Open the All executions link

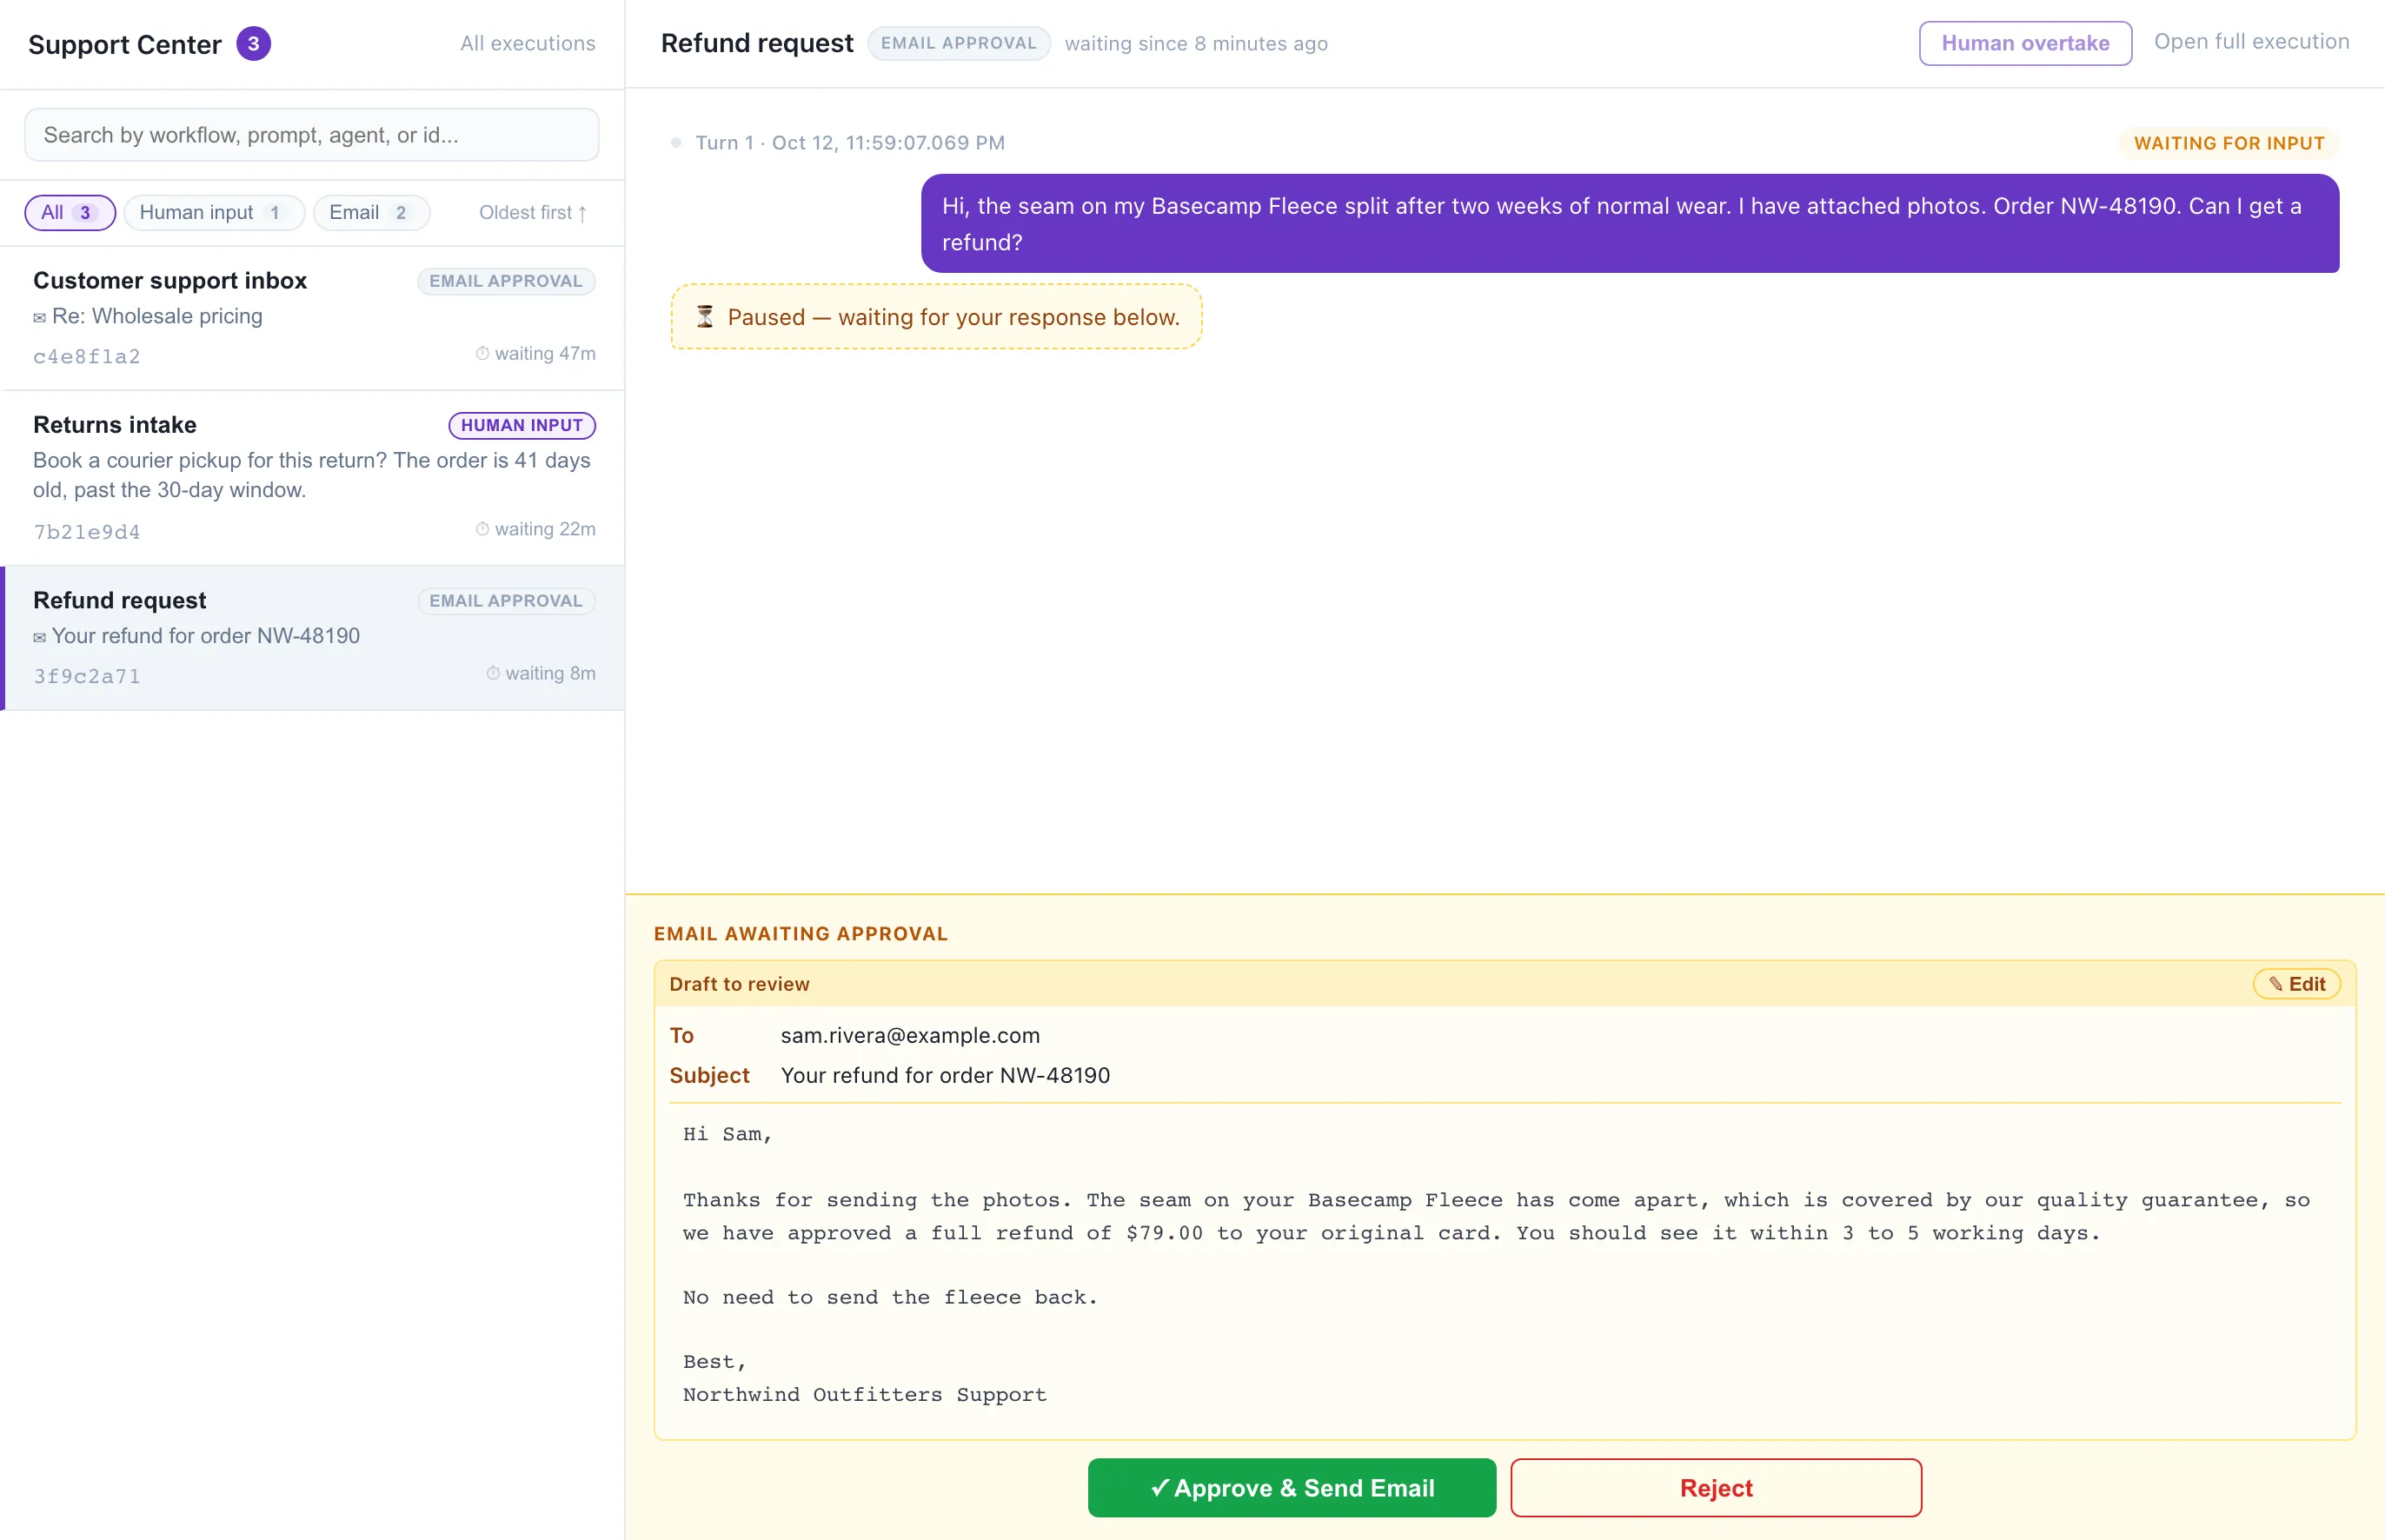coord(527,44)
